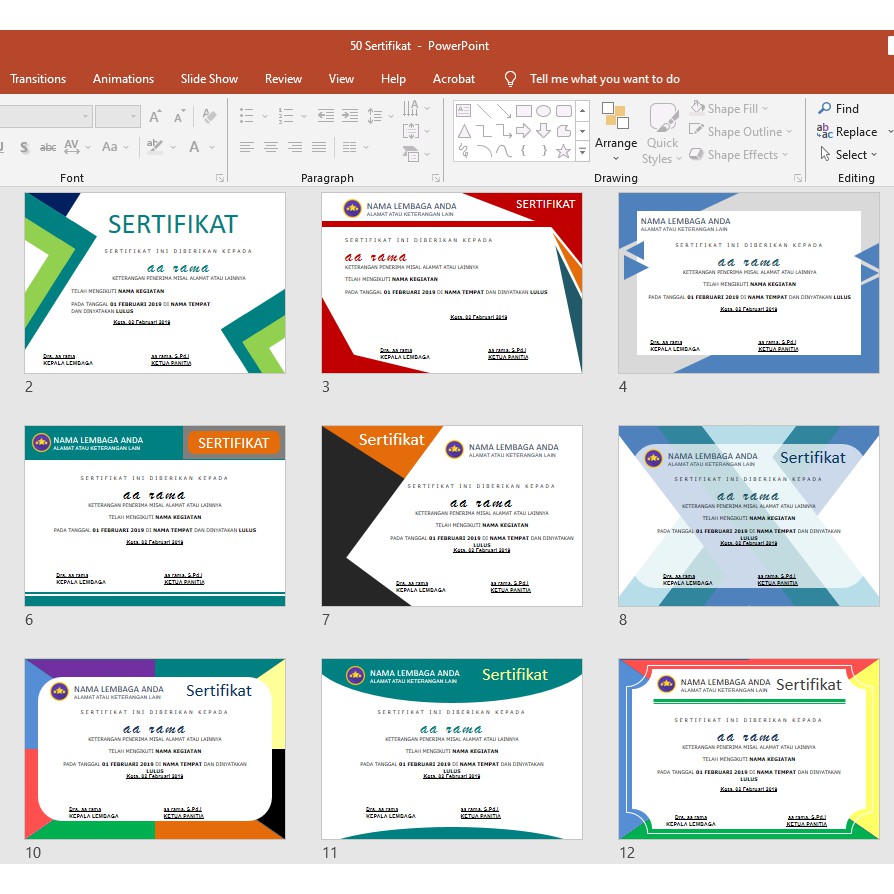Select slide 7 thumbnail with orange Sertifikat
The image size is (894, 894).
coord(451,516)
